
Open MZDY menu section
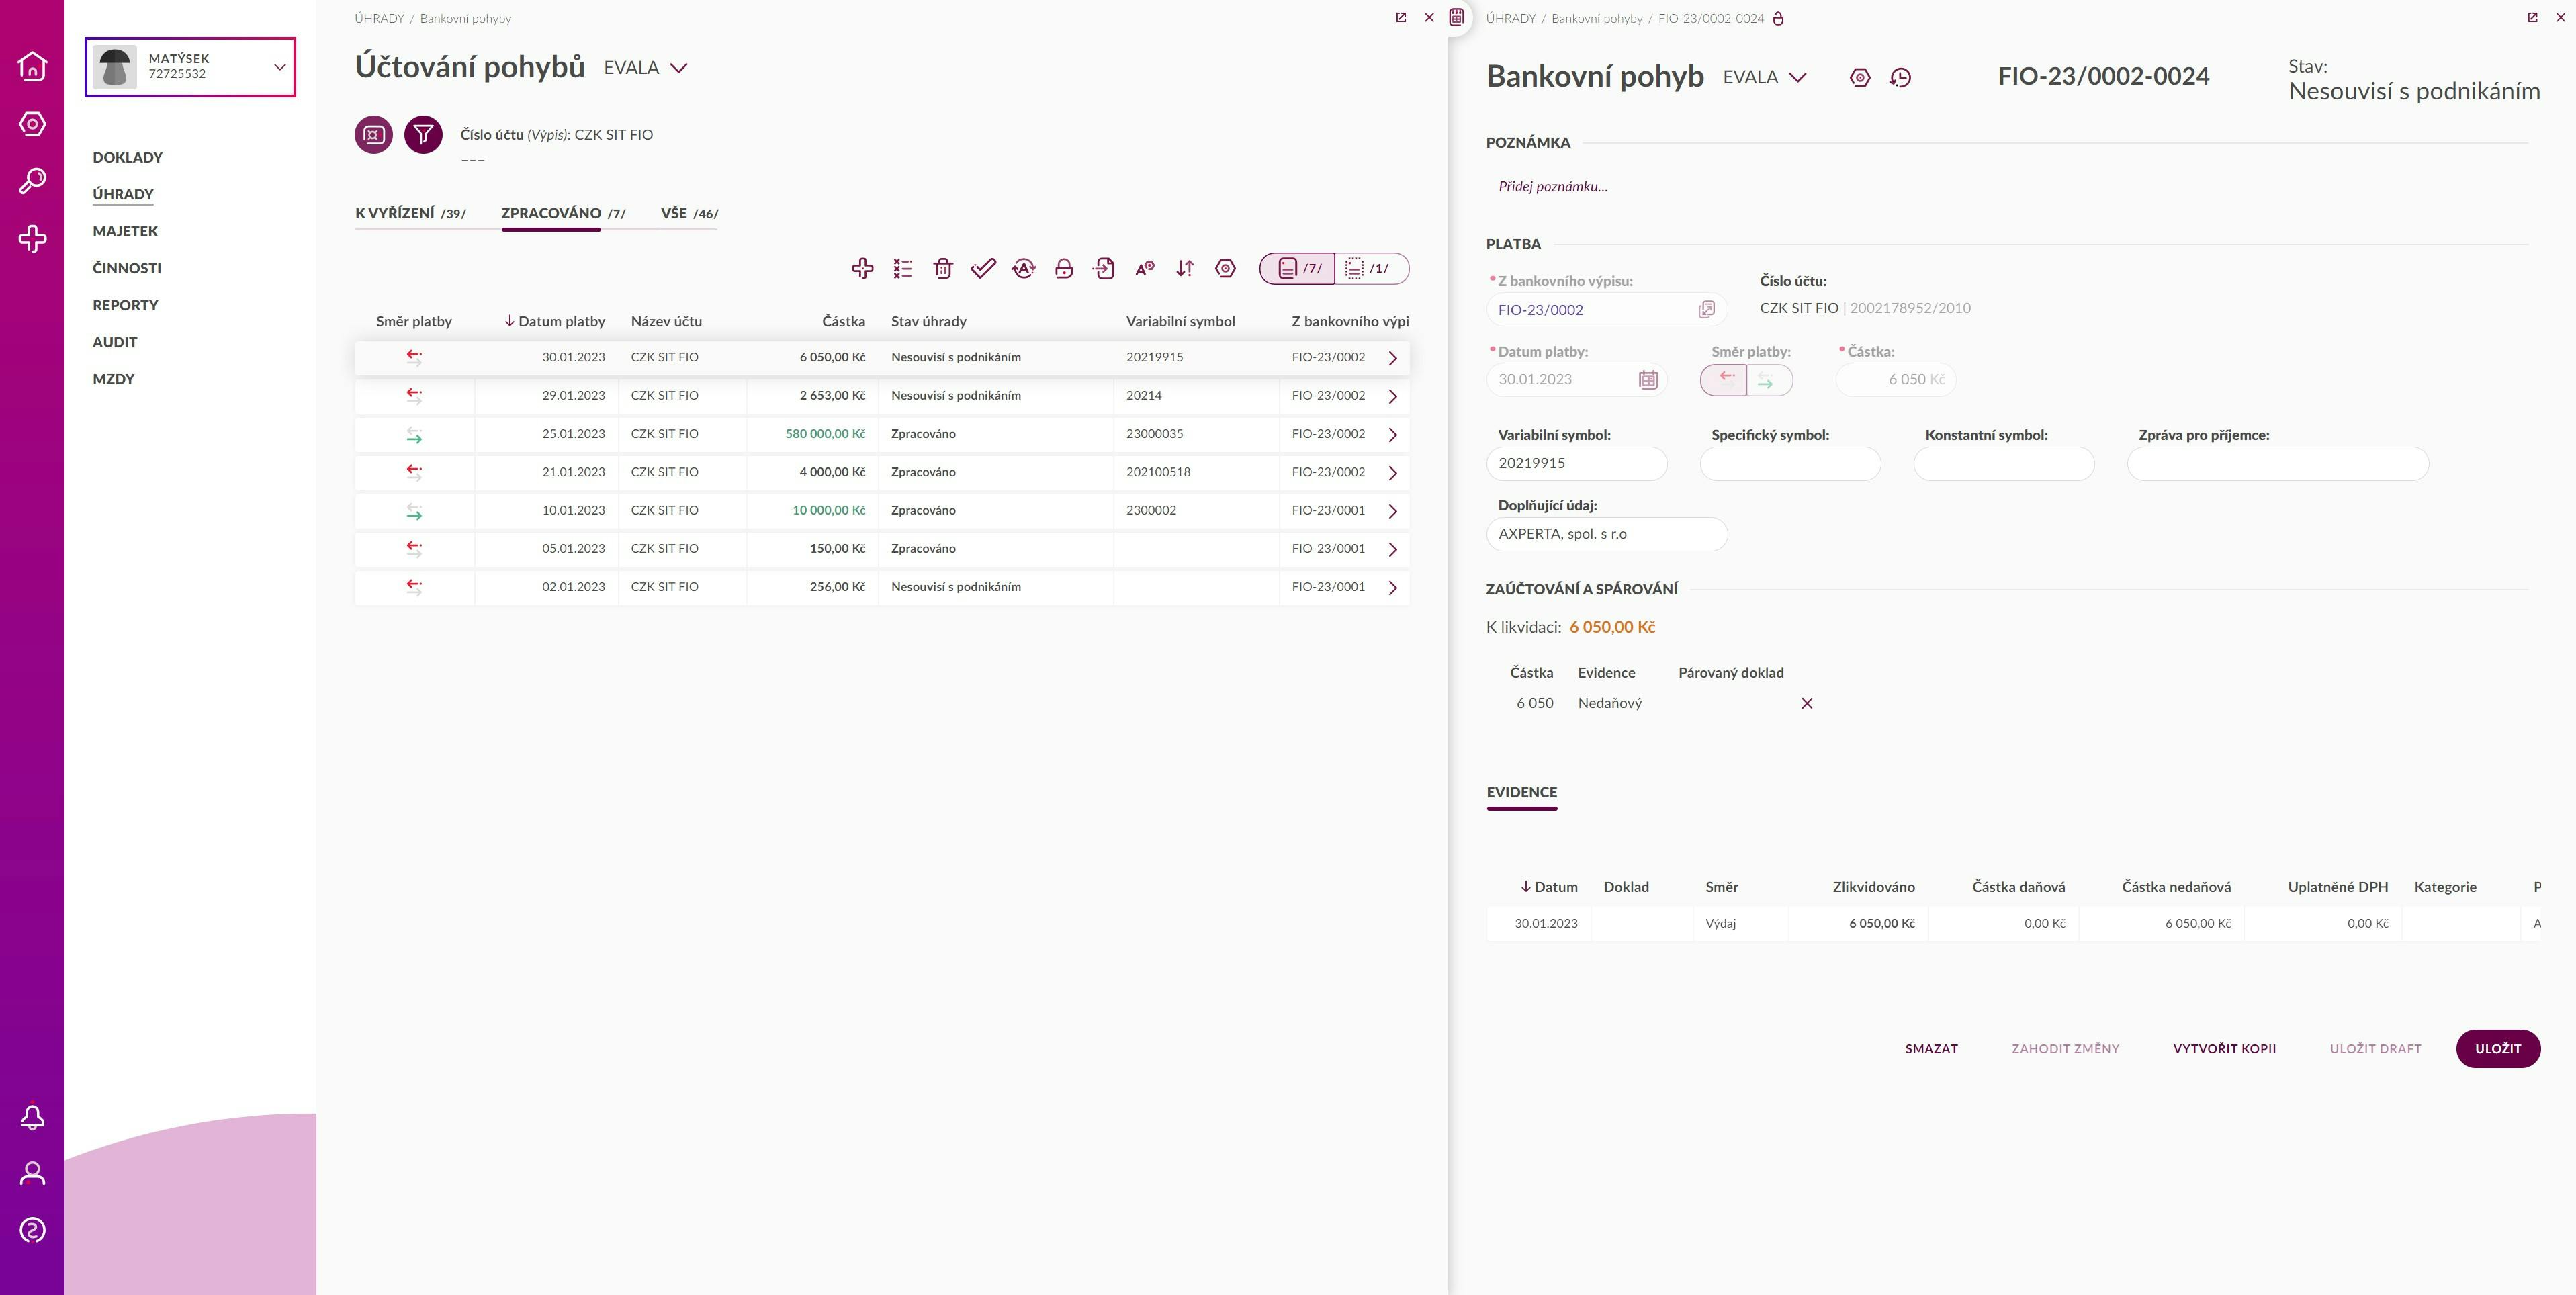113,380
